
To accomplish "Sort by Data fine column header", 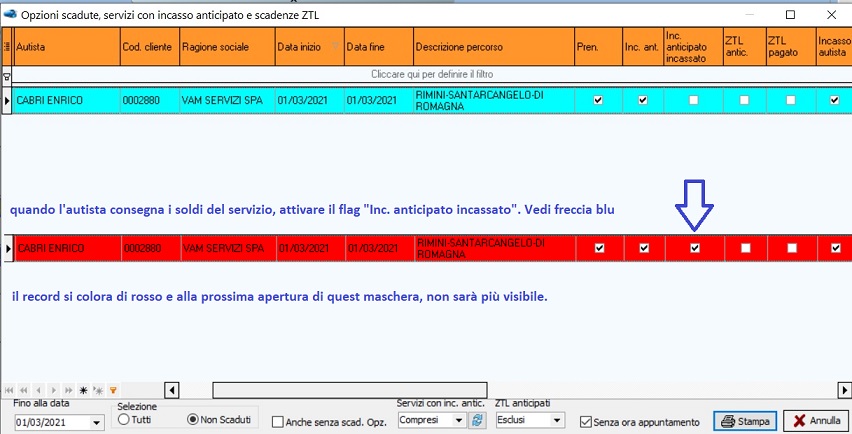I will point(379,47).
